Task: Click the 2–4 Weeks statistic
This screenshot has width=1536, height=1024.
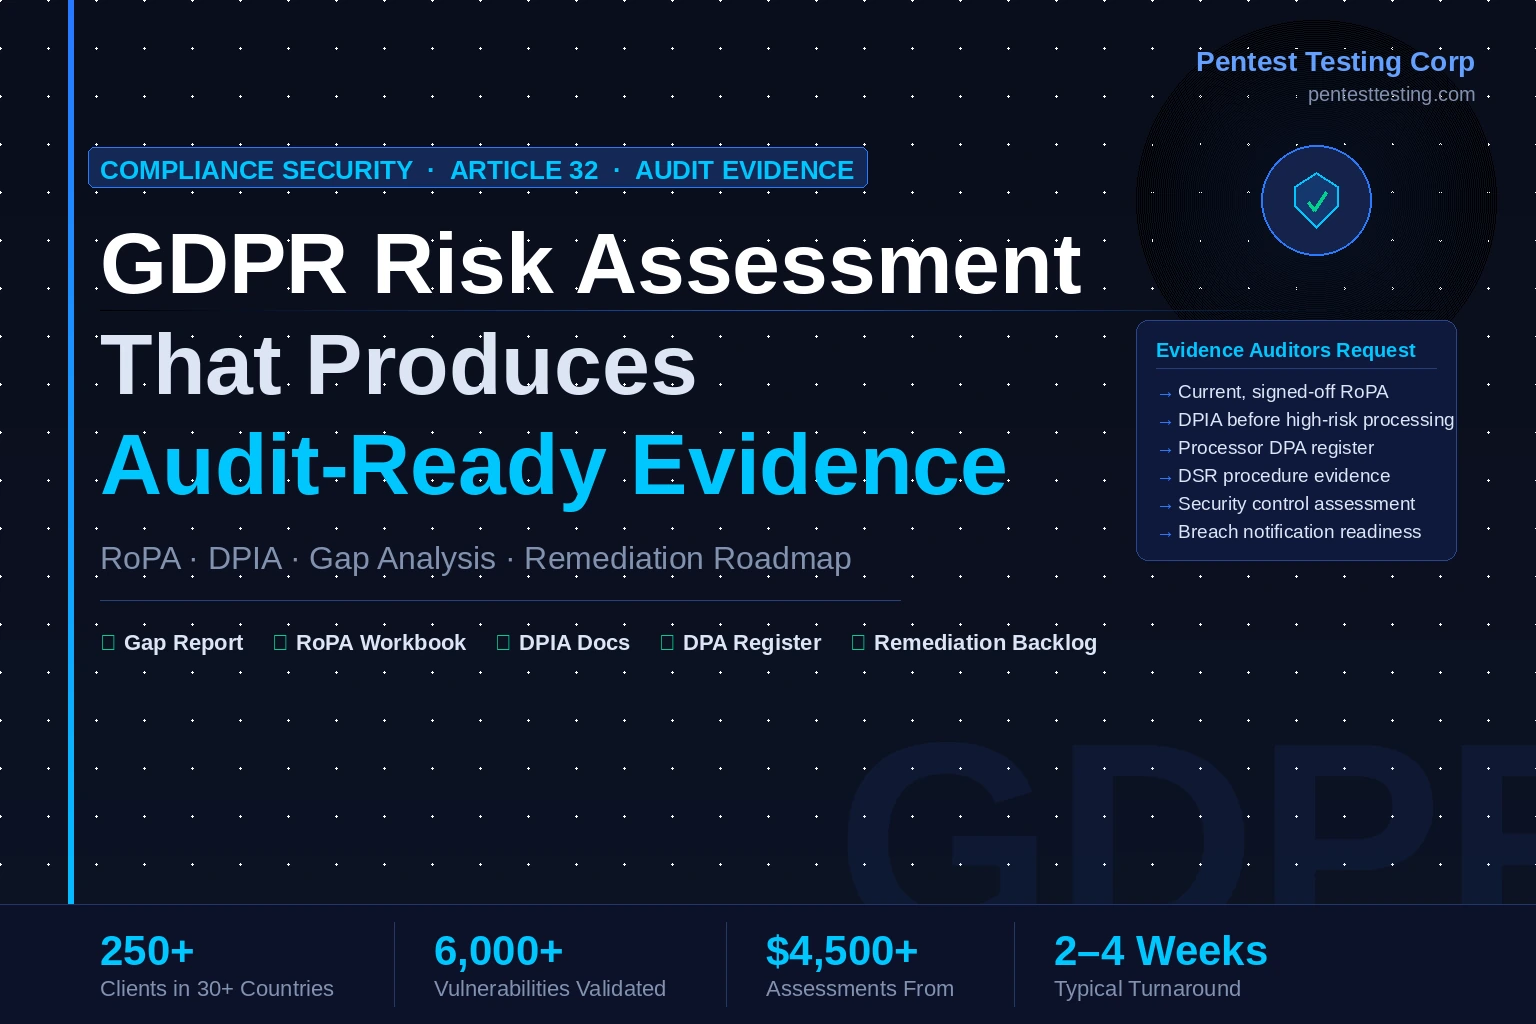Action: click(x=1161, y=951)
